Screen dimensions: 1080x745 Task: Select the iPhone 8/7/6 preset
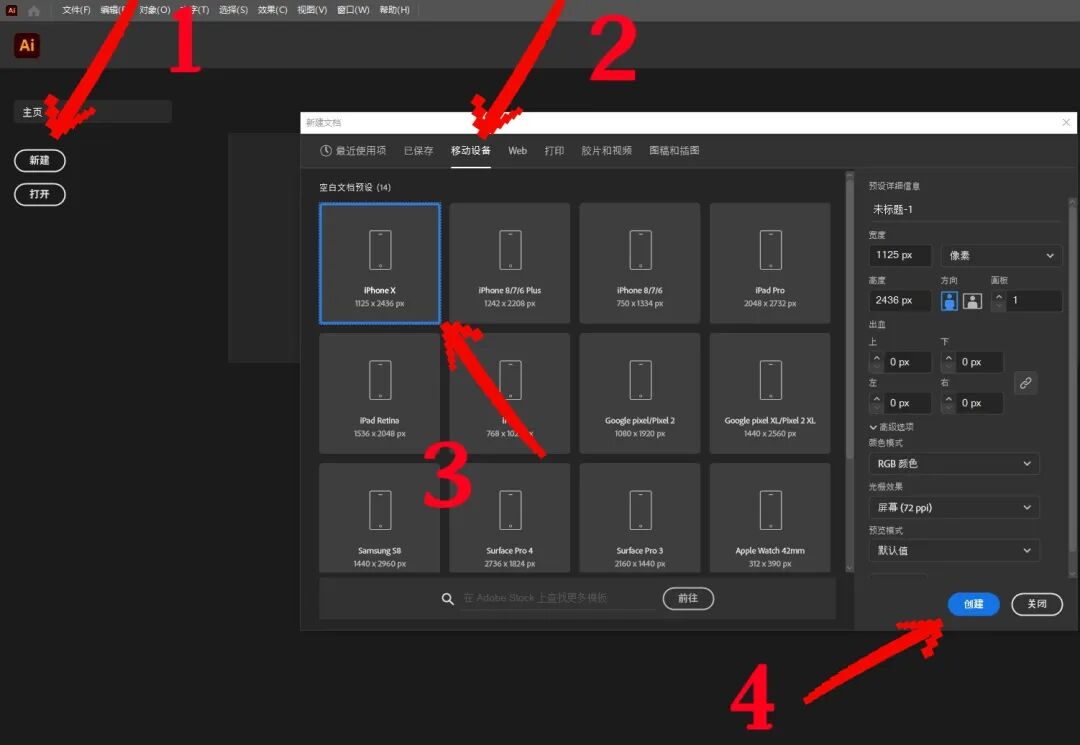pos(640,263)
